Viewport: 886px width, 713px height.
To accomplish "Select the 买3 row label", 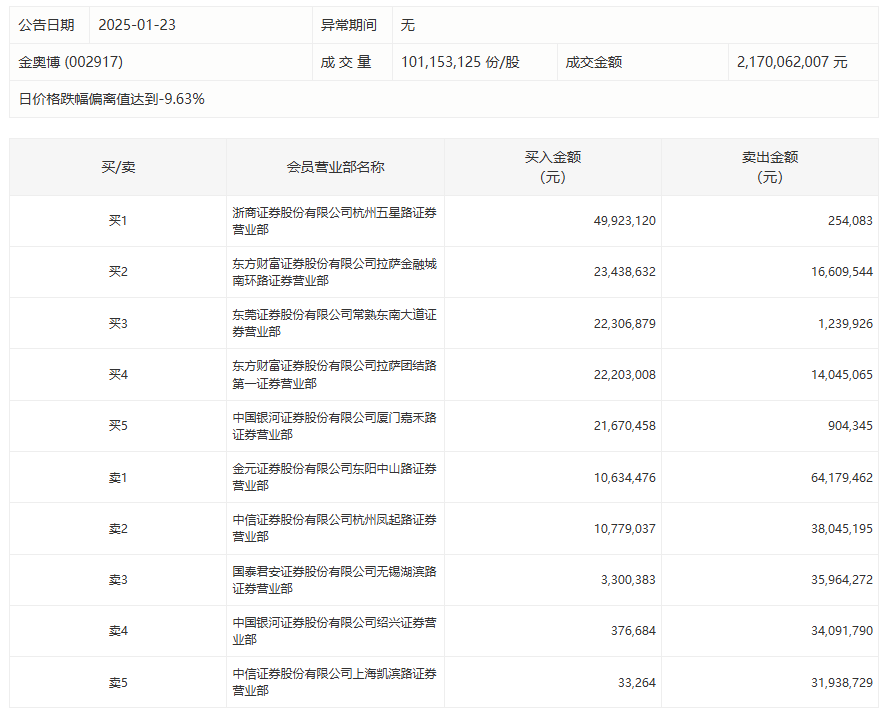I will click(118, 324).
